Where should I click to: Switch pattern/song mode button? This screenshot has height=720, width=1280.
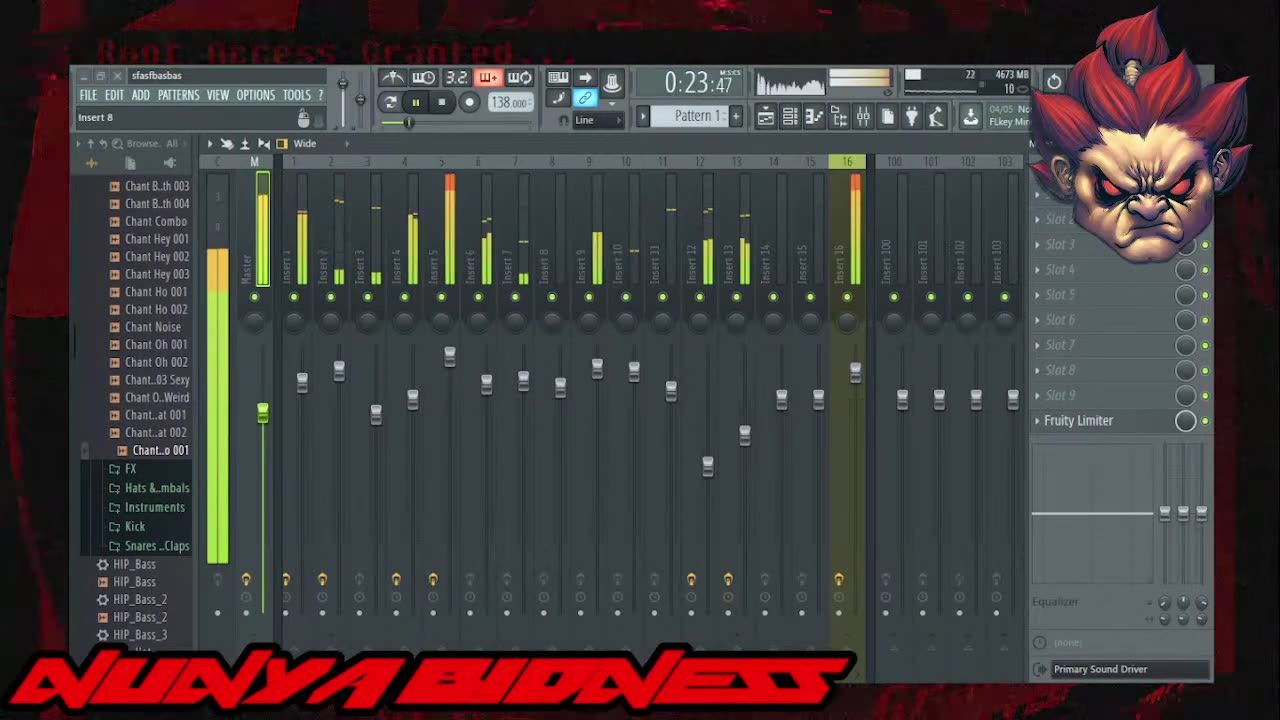click(x=391, y=102)
